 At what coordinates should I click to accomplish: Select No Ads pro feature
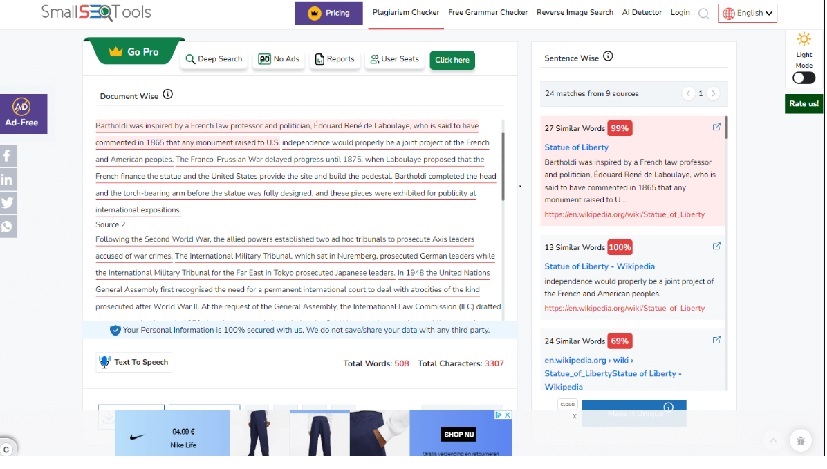pyautogui.click(x=278, y=59)
